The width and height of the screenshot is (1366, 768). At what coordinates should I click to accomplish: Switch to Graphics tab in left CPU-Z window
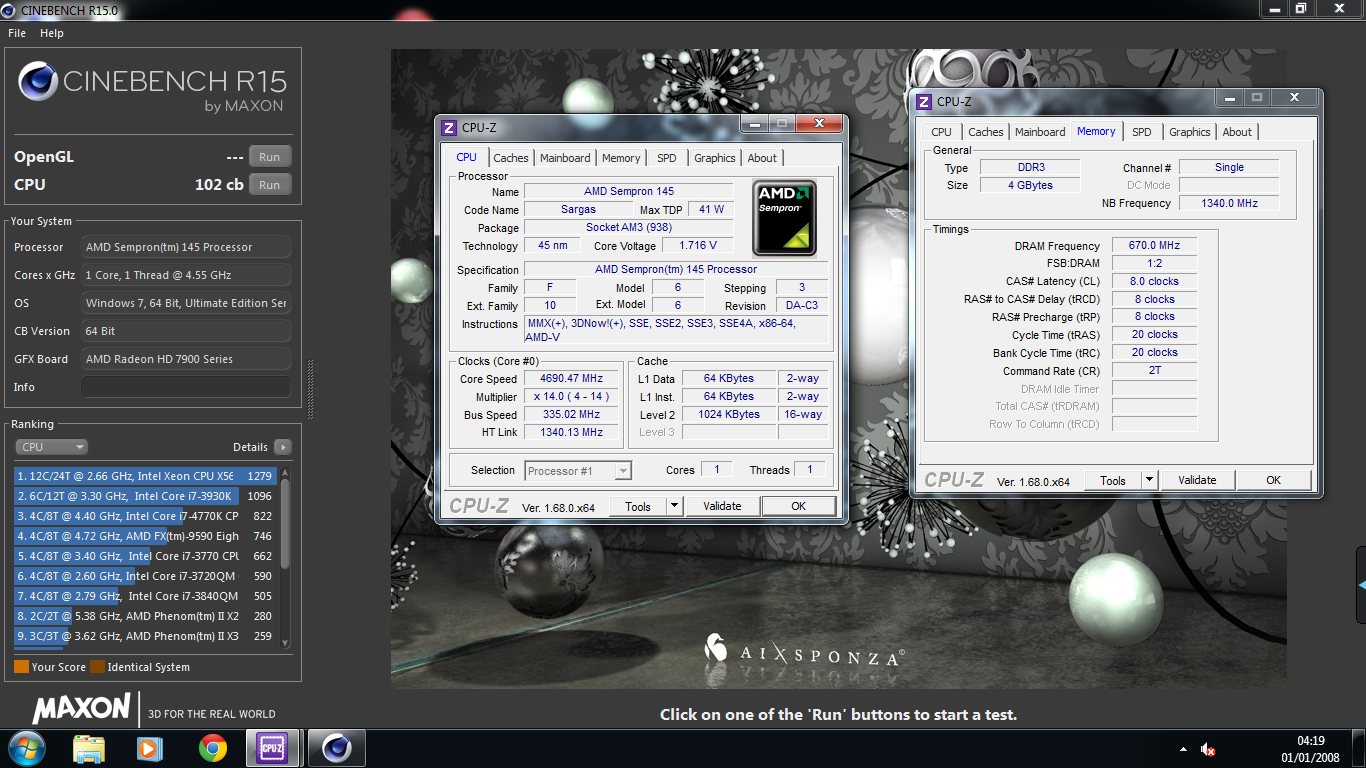(715, 158)
